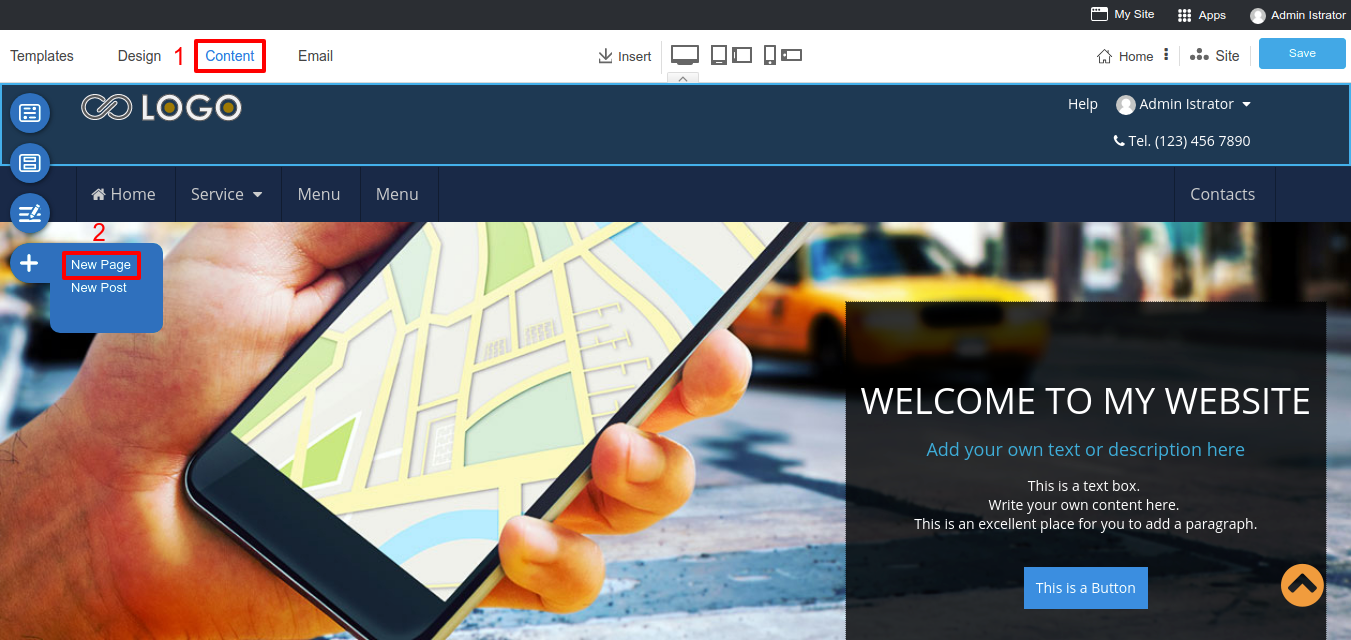Open the sidebar edit-pencil icon button

click(x=30, y=213)
